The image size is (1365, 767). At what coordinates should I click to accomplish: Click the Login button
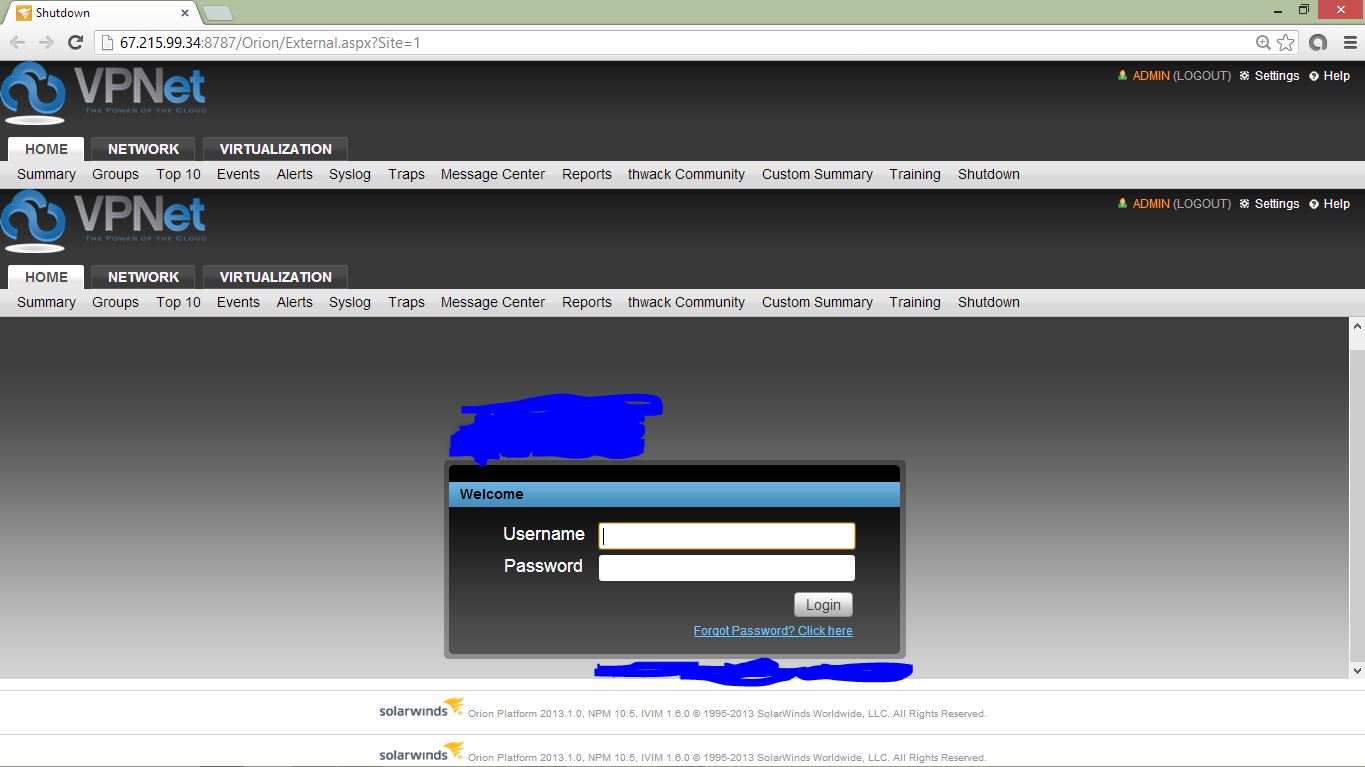point(822,604)
